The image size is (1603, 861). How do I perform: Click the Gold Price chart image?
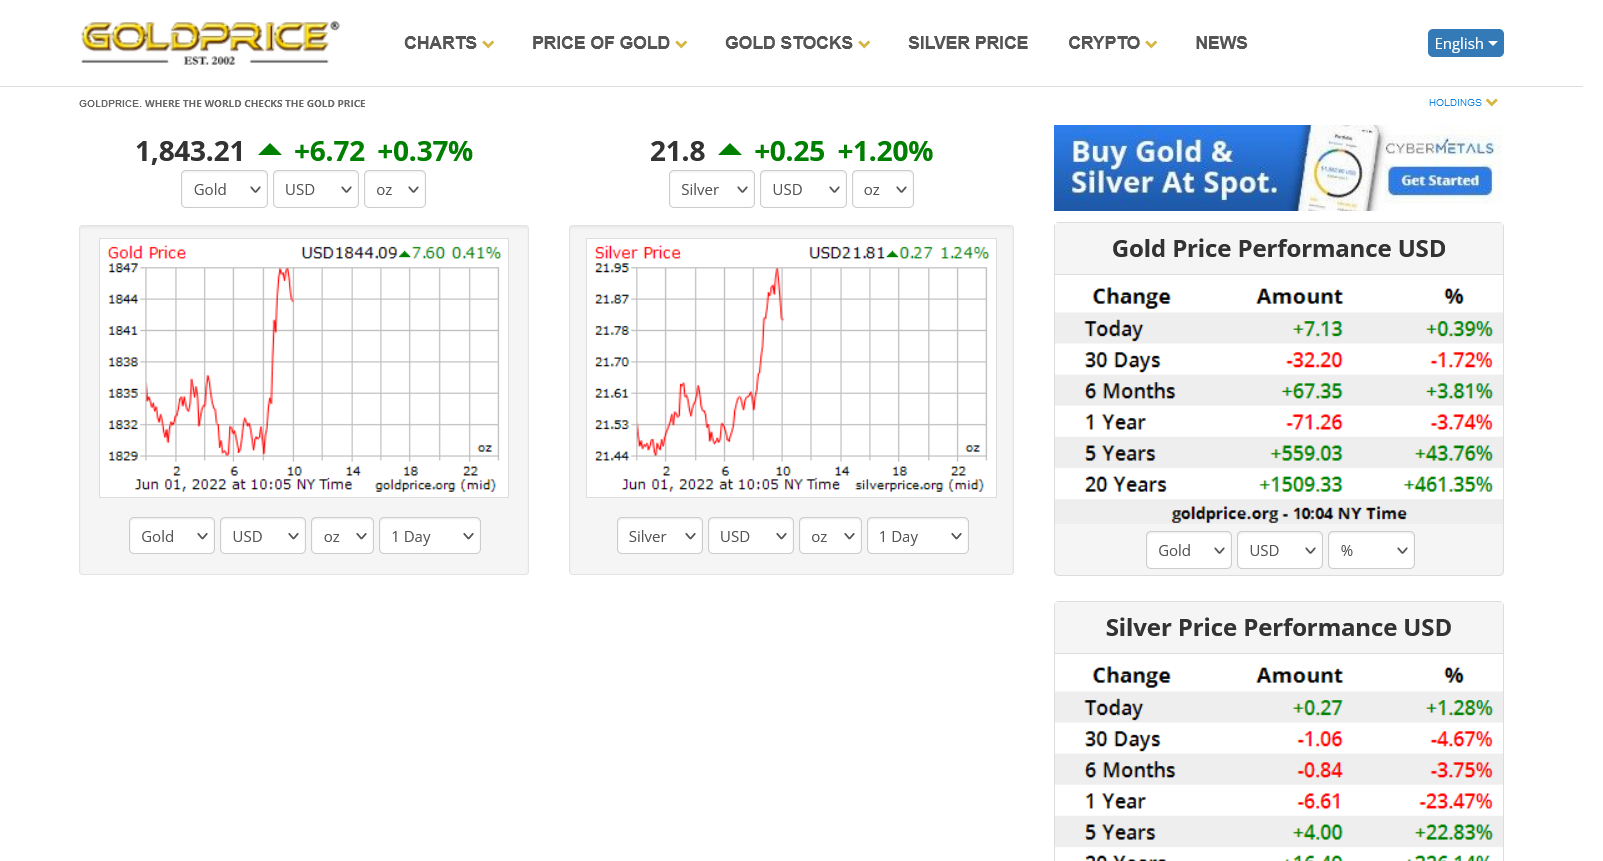pyautogui.click(x=304, y=367)
